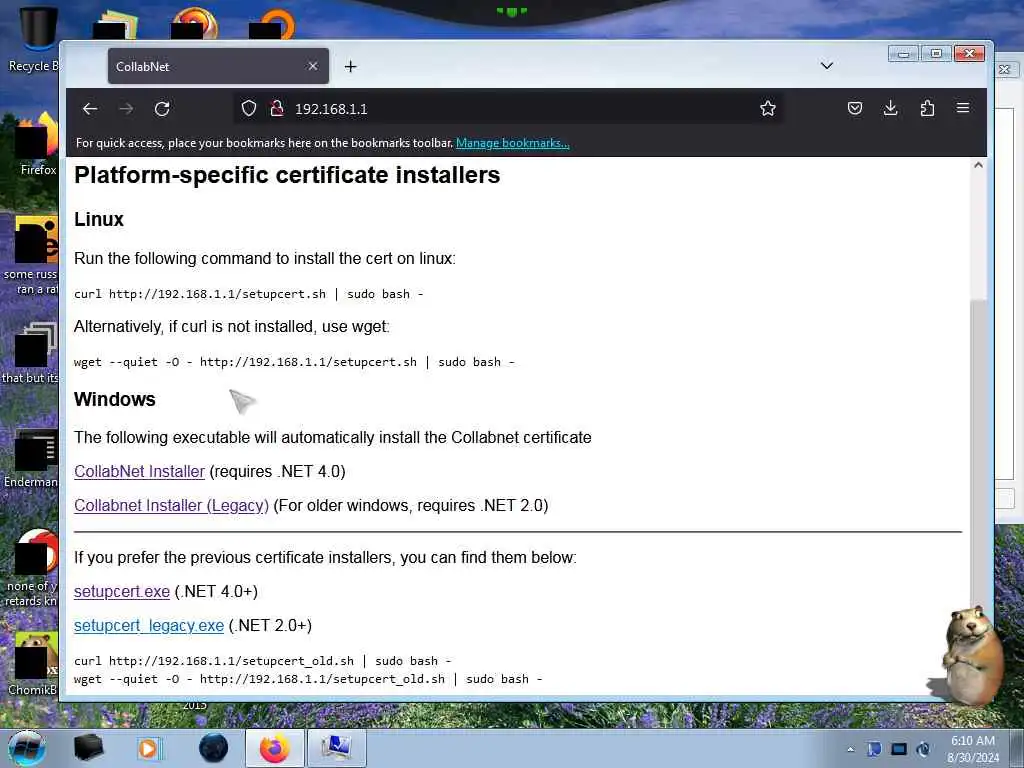Select the Firefox desktop shortcut
The image size is (1024, 768).
[36, 144]
